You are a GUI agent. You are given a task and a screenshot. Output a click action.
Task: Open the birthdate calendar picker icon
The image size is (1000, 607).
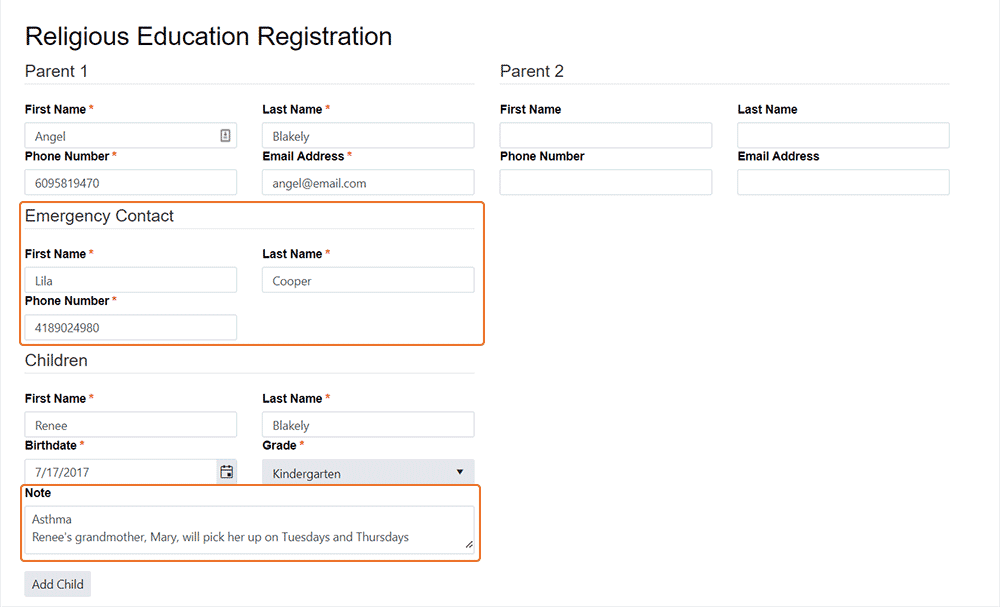click(x=227, y=472)
